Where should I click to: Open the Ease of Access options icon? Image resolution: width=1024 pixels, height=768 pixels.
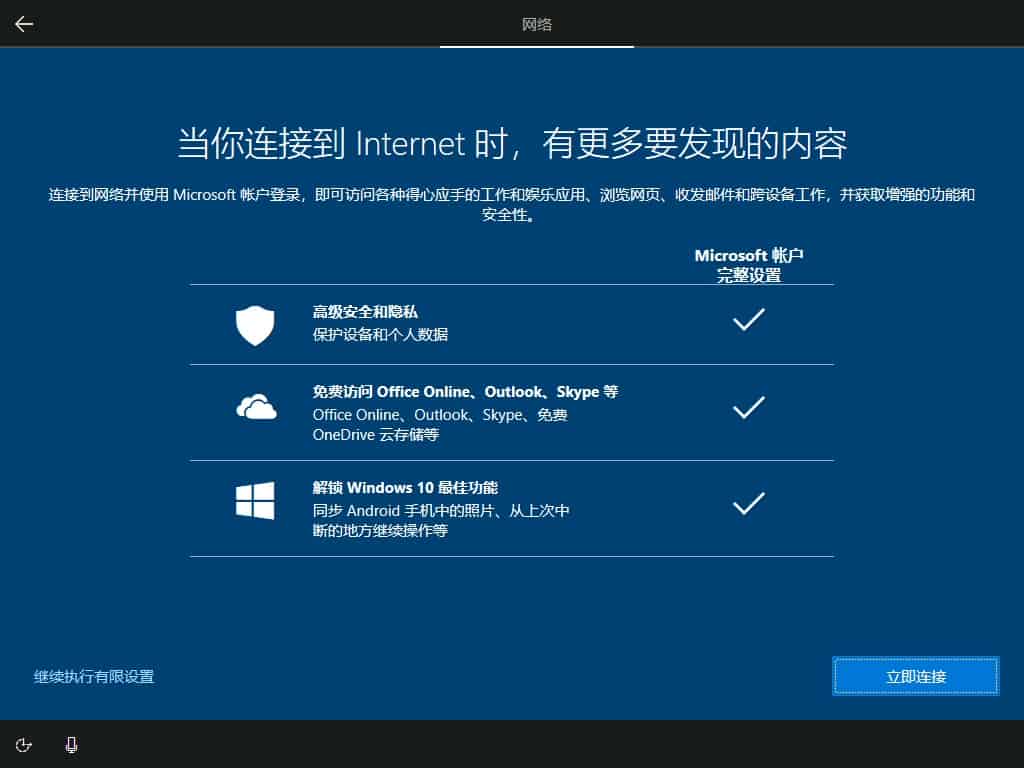[x=25, y=745]
